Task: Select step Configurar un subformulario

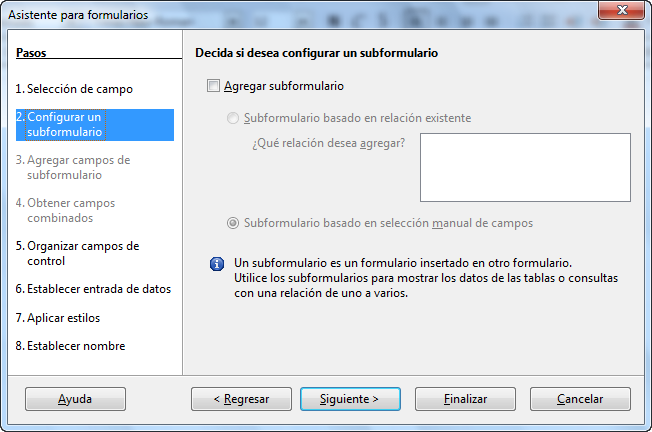Action: 95,125
